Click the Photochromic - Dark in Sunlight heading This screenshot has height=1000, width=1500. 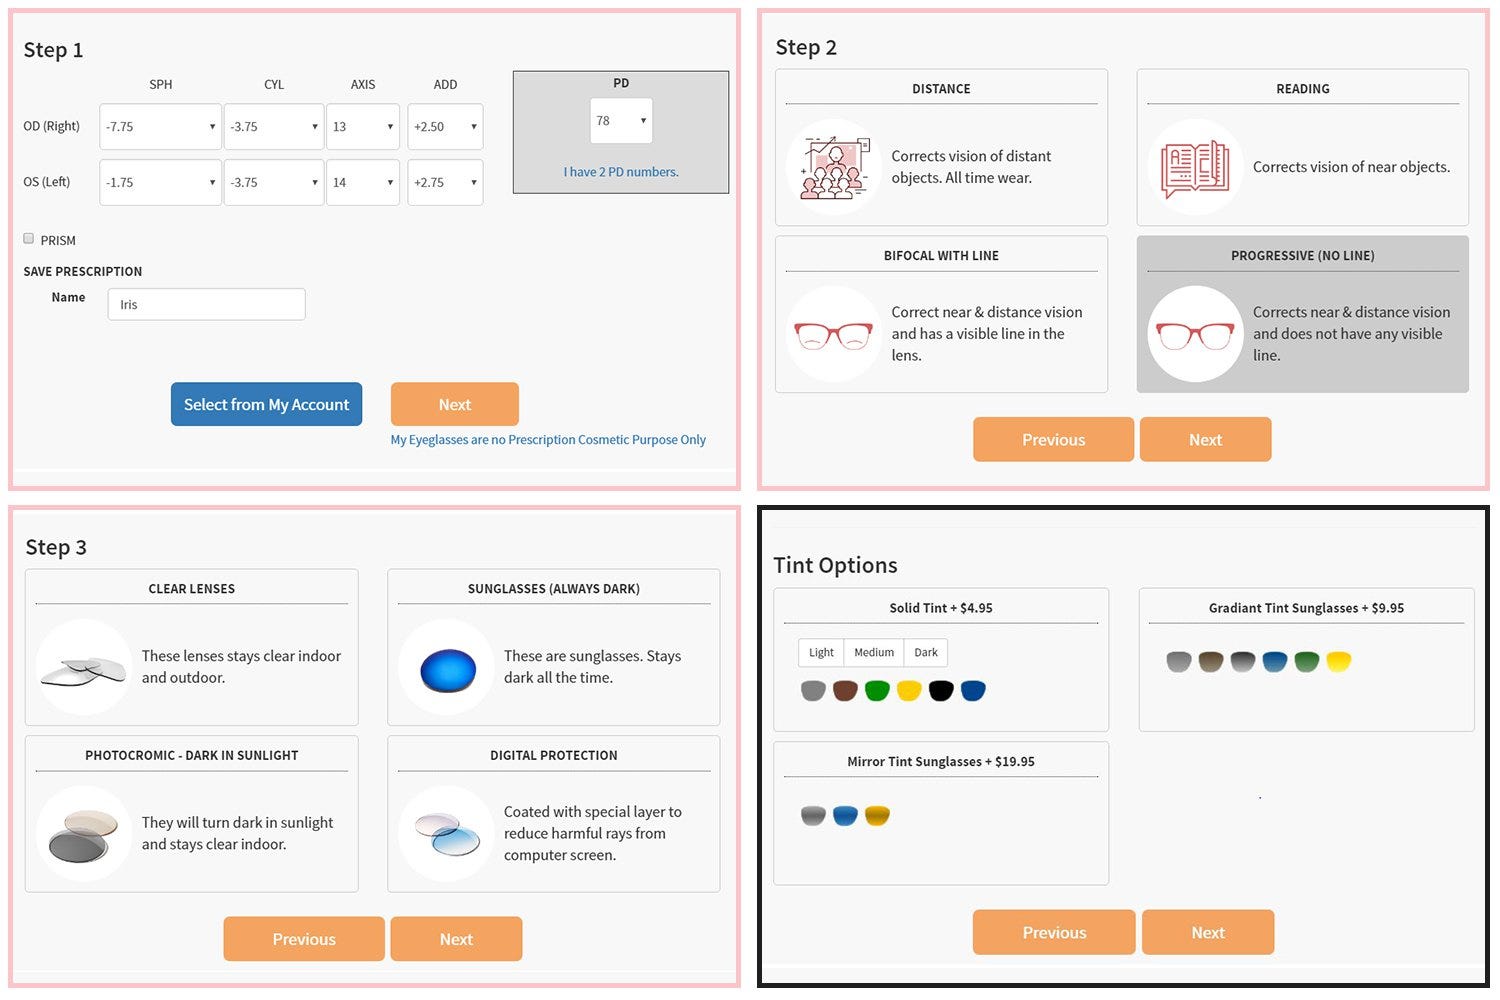pyautogui.click(x=191, y=756)
